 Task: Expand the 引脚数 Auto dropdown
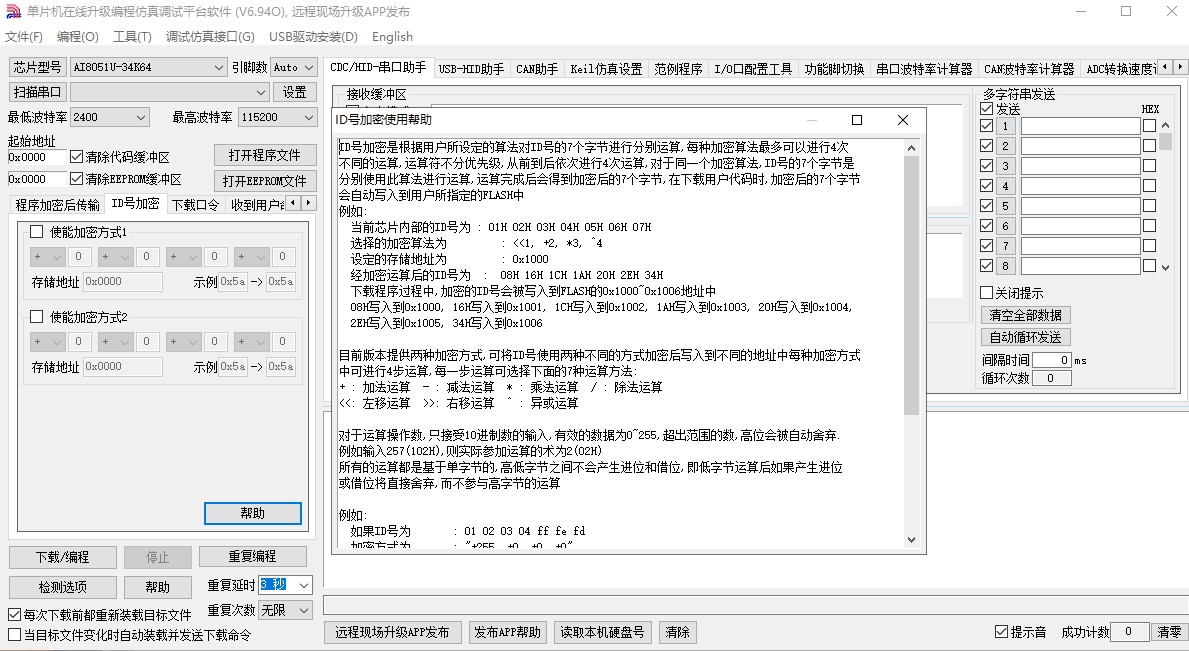[309, 67]
